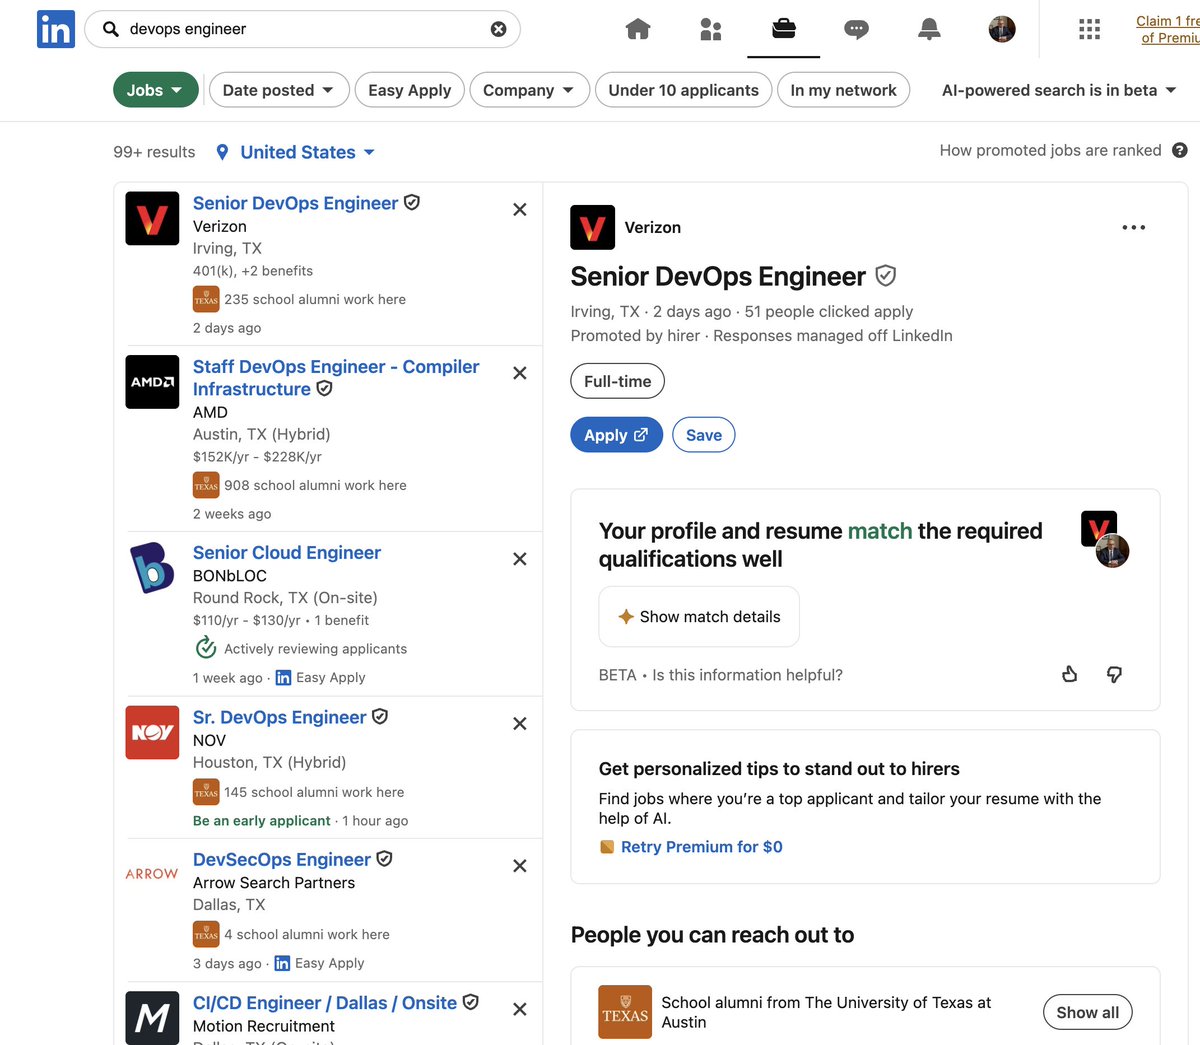Viewport: 1200px width, 1045px height.
Task: Click the text '908 school alumni work here'
Action: point(315,485)
